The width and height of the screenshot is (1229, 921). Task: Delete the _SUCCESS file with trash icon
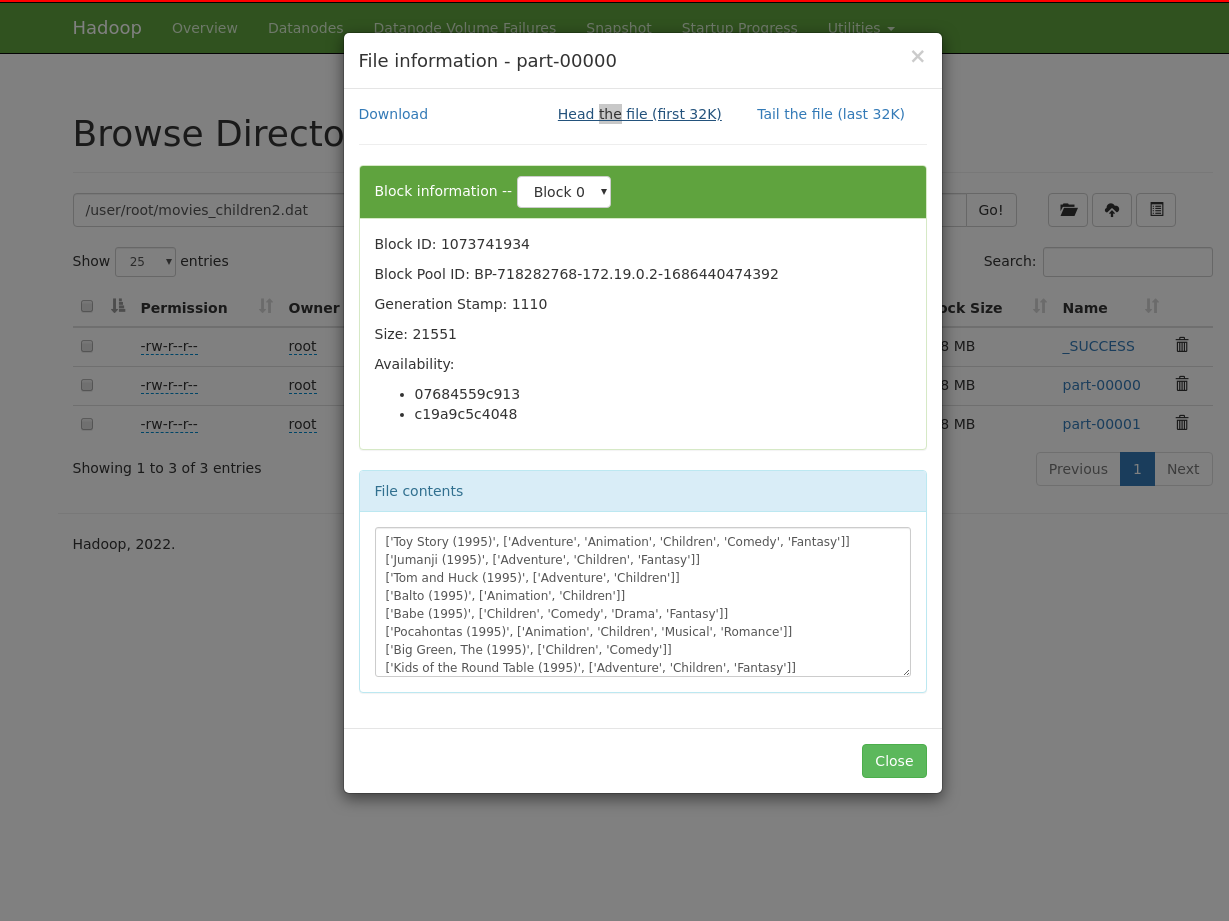[x=1182, y=345]
